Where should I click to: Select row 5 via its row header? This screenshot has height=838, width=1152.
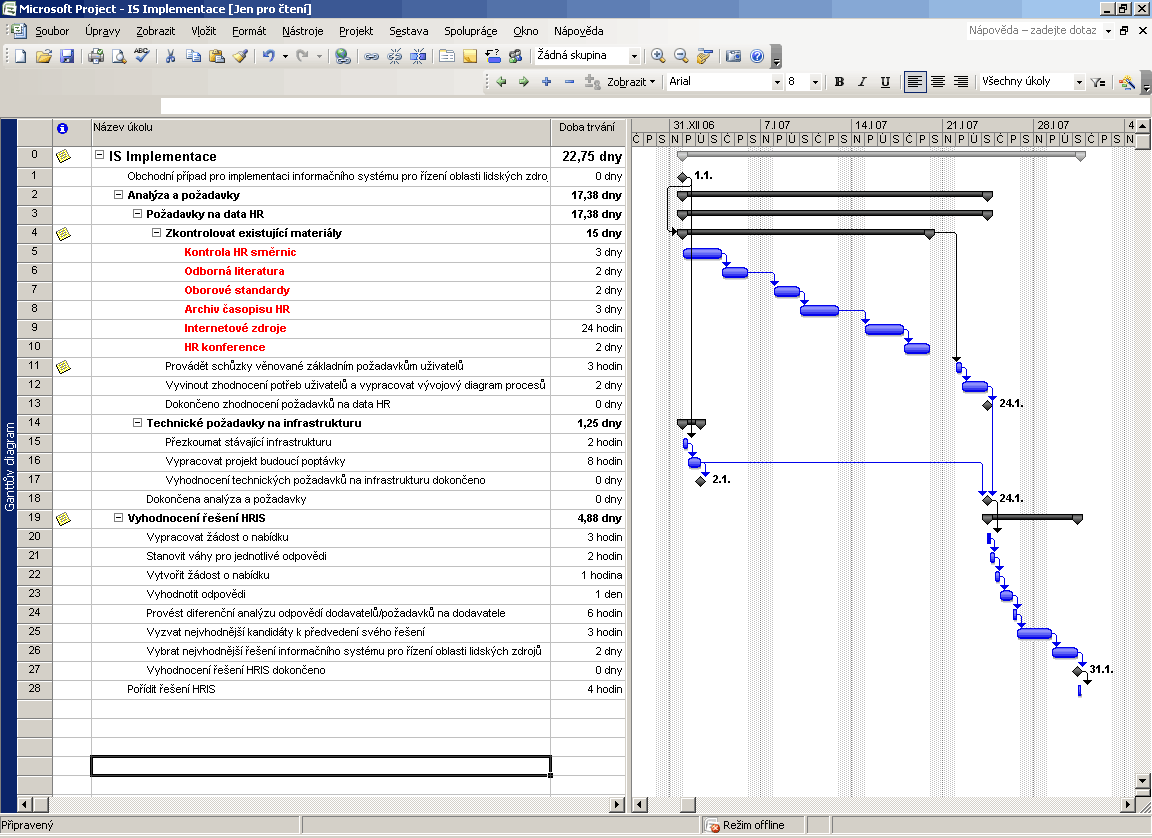[x=35, y=252]
